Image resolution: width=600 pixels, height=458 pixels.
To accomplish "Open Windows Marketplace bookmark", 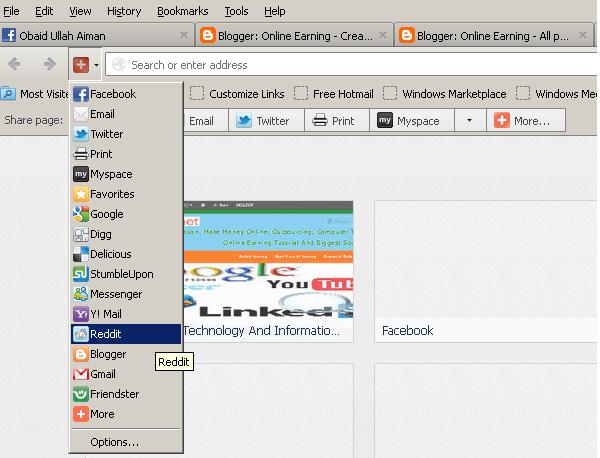I will 445,94.
